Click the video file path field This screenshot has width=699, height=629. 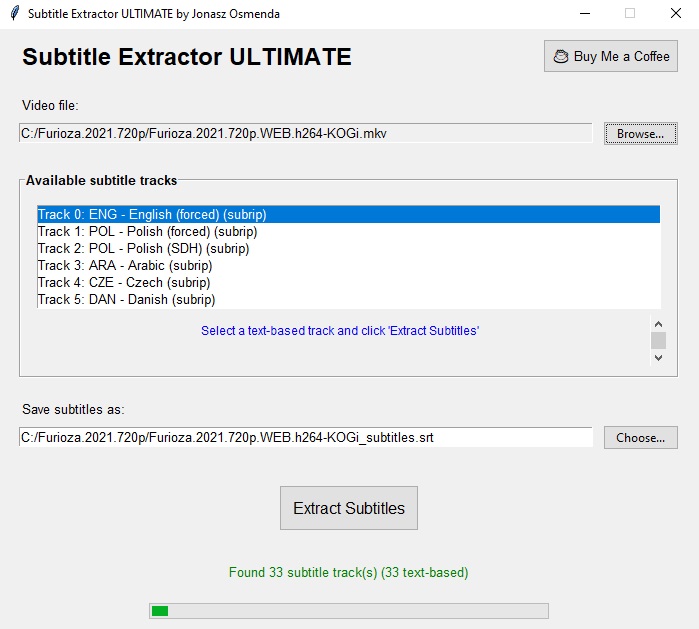[x=306, y=133]
